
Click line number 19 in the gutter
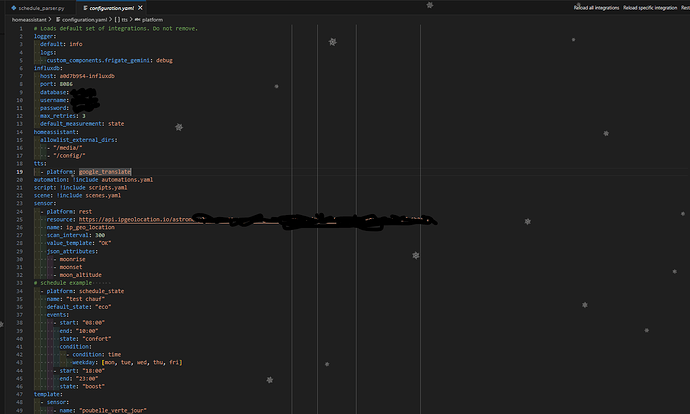[x=20, y=172]
